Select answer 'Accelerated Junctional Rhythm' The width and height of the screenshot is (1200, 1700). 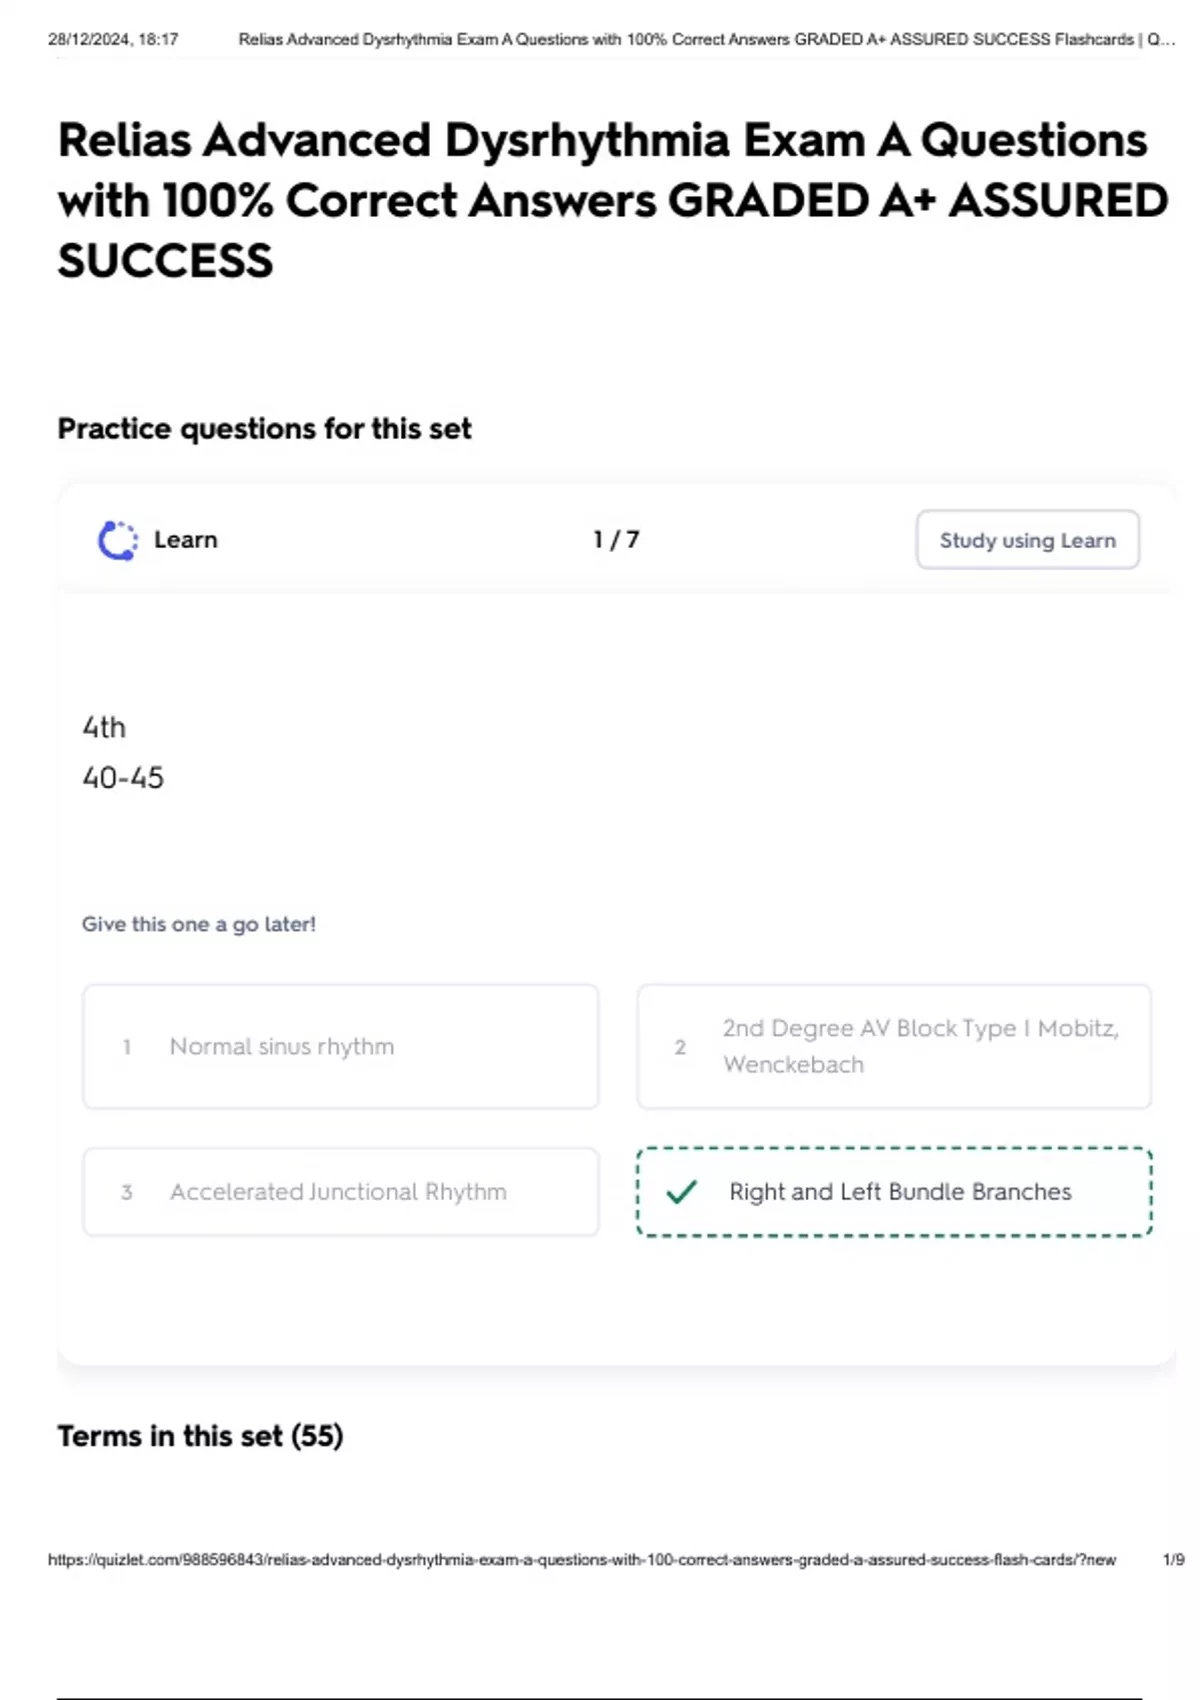click(x=340, y=1192)
